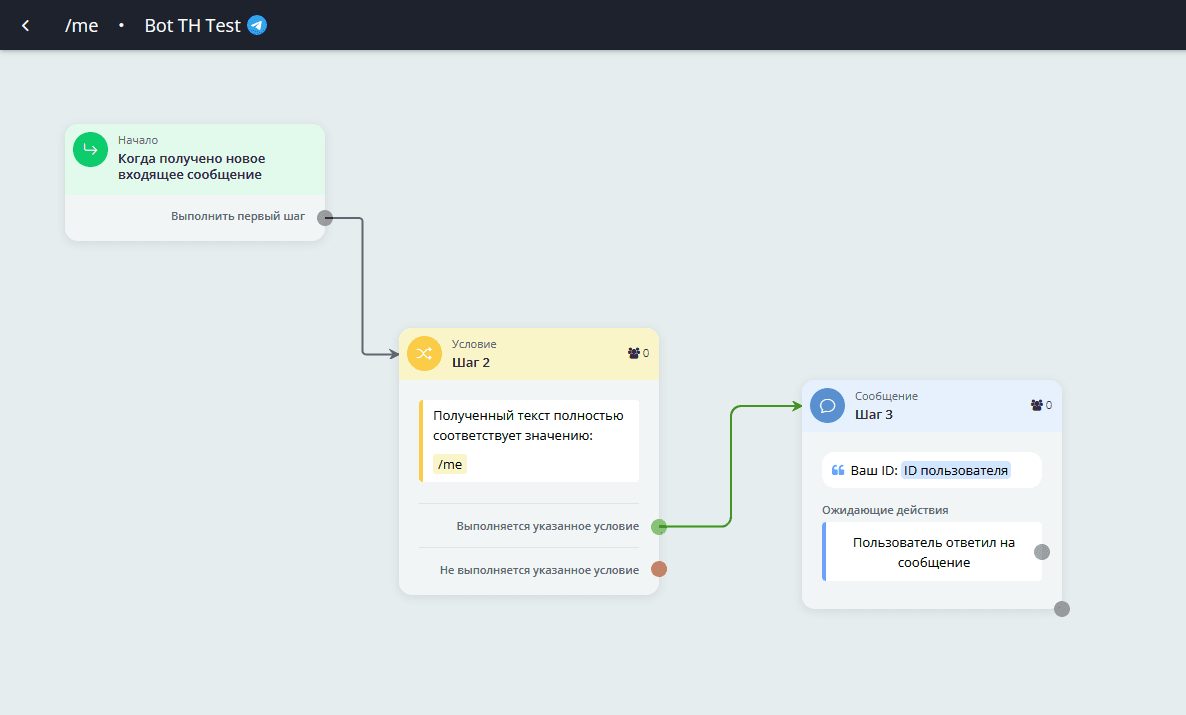Click the Bot TH Test bot name

[192, 26]
